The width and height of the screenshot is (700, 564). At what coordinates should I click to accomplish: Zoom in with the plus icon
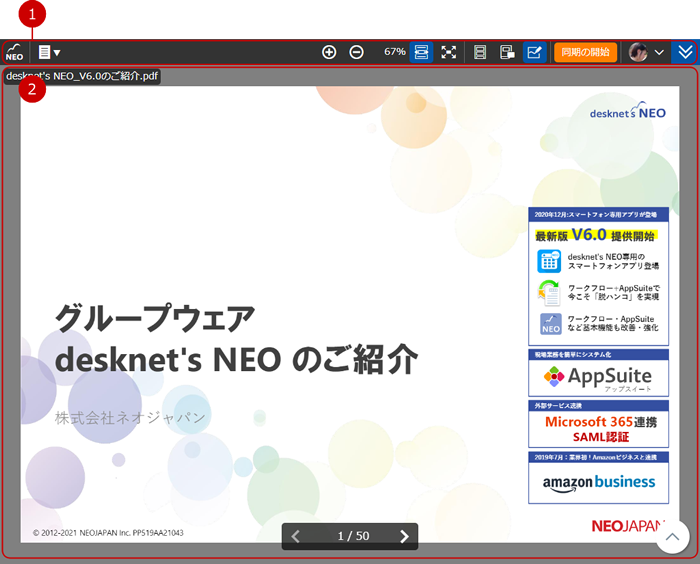[329, 52]
